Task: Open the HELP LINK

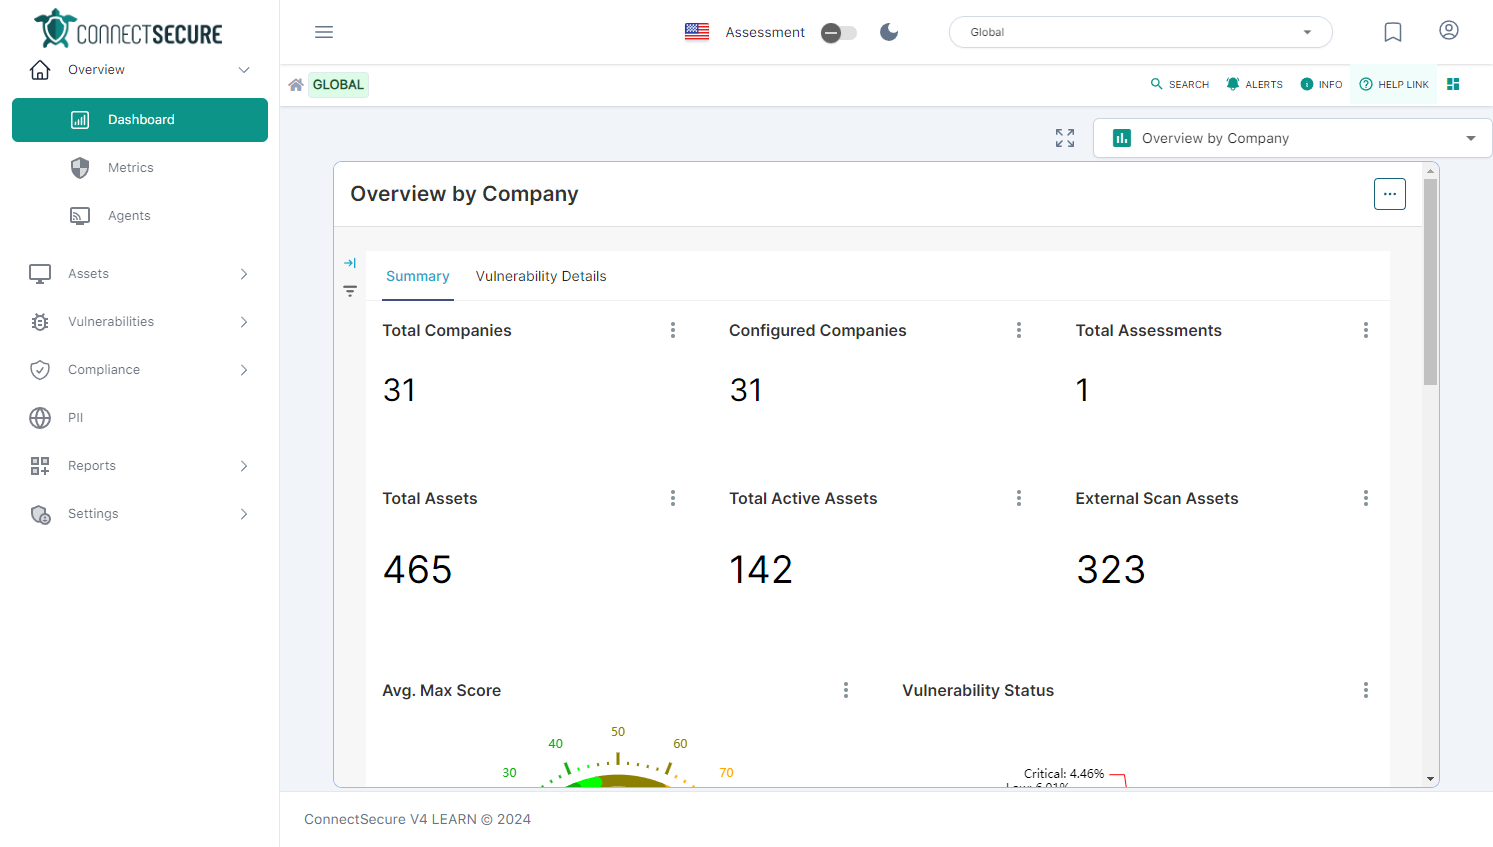Action: (1394, 84)
